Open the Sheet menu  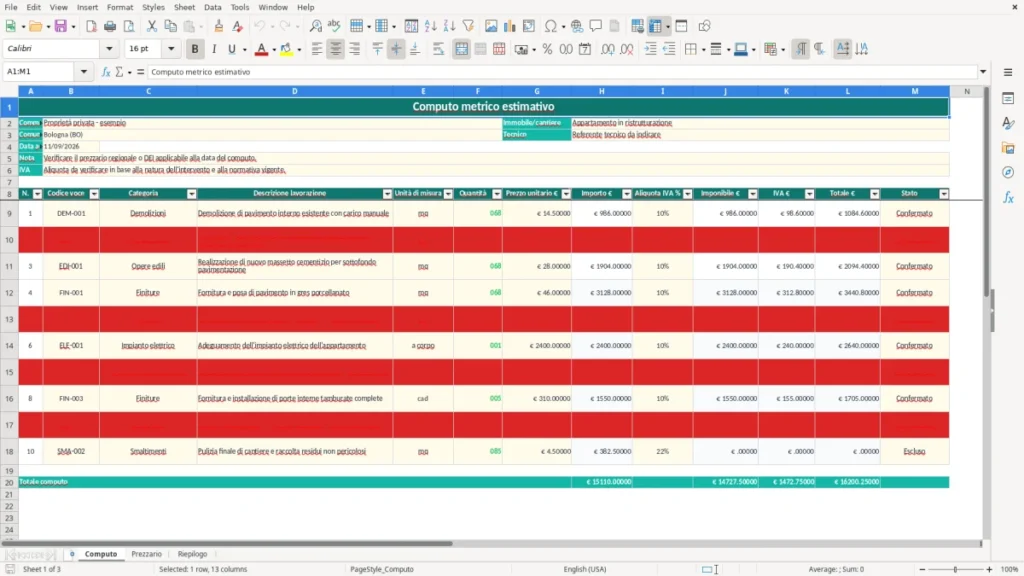pos(184,7)
